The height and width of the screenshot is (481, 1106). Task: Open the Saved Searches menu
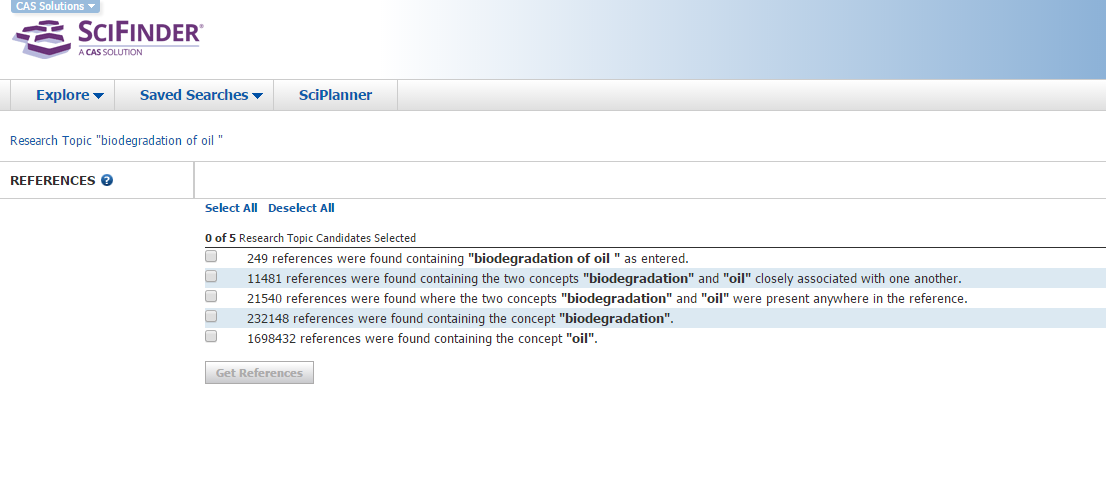click(x=200, y=95)
